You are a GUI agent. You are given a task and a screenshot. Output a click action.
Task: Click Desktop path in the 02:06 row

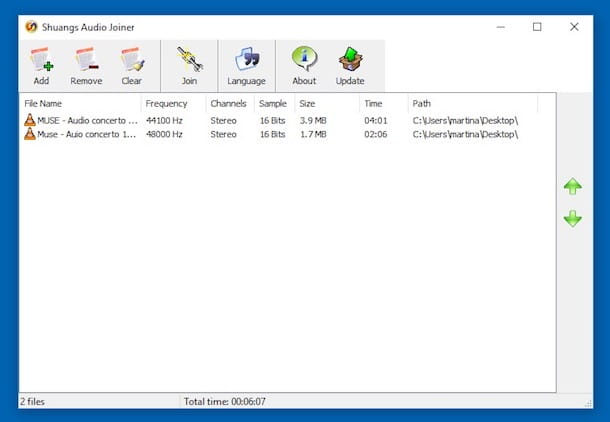(x=465, y=134)
